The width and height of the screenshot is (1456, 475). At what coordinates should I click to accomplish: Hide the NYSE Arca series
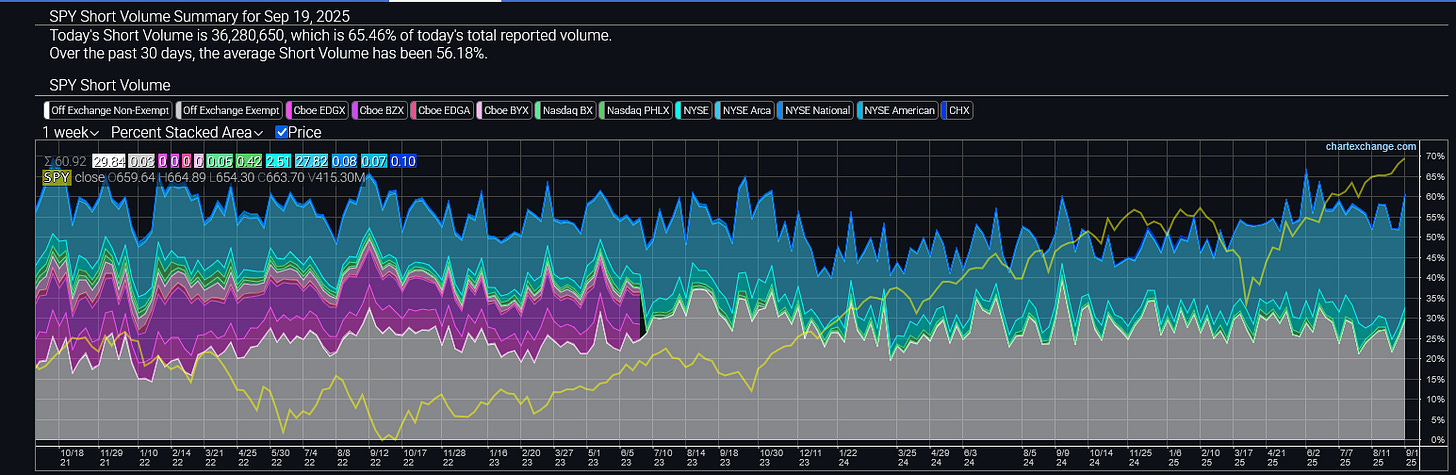[746, 111]
